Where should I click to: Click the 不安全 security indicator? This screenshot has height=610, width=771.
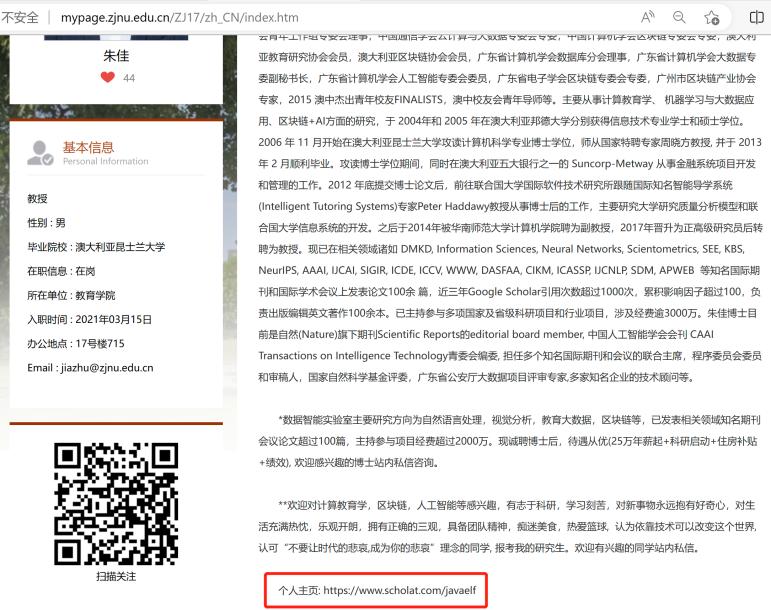pyautogui.click(x=20, y=18)
